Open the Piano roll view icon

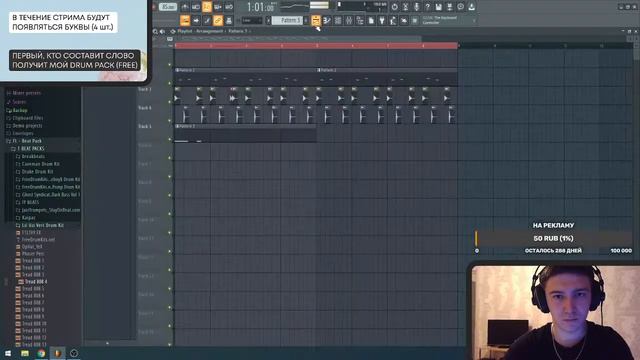(327, 20)
